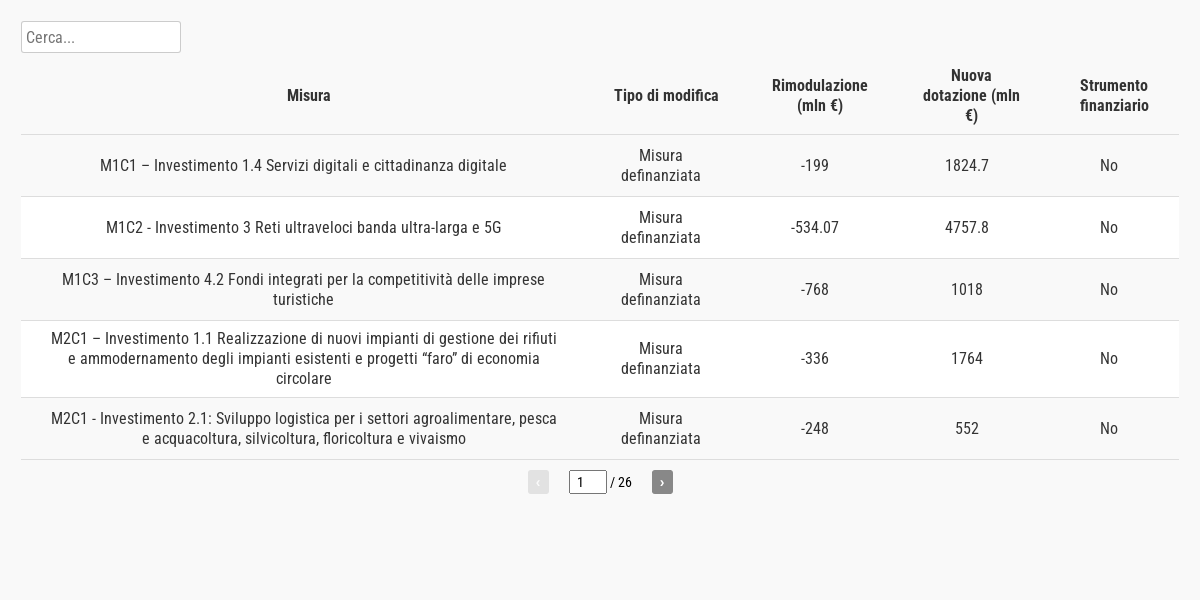The width and height of the screenshot is (1200, 600).
Task: Sort by Misura column header
Action: tap(308, 96)
